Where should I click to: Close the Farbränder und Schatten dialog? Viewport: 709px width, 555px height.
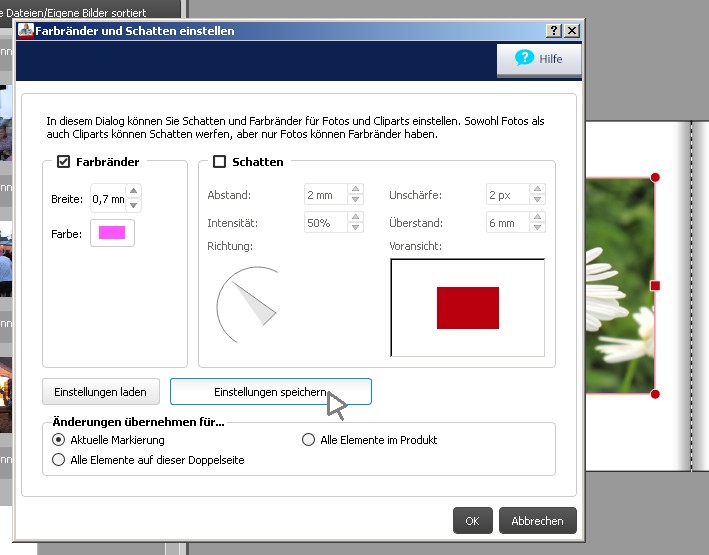pos(572,30)
